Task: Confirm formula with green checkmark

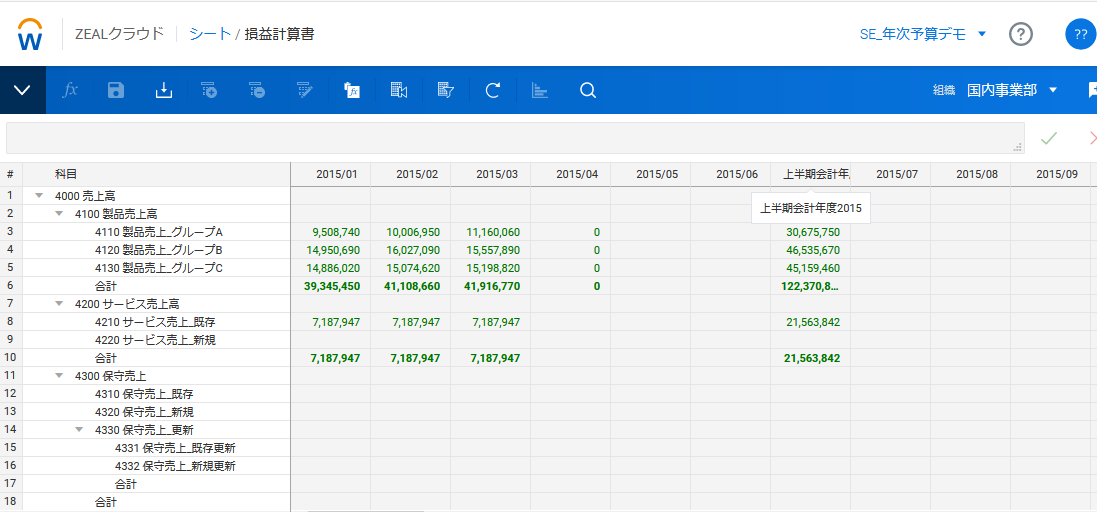Action: 1048,138
